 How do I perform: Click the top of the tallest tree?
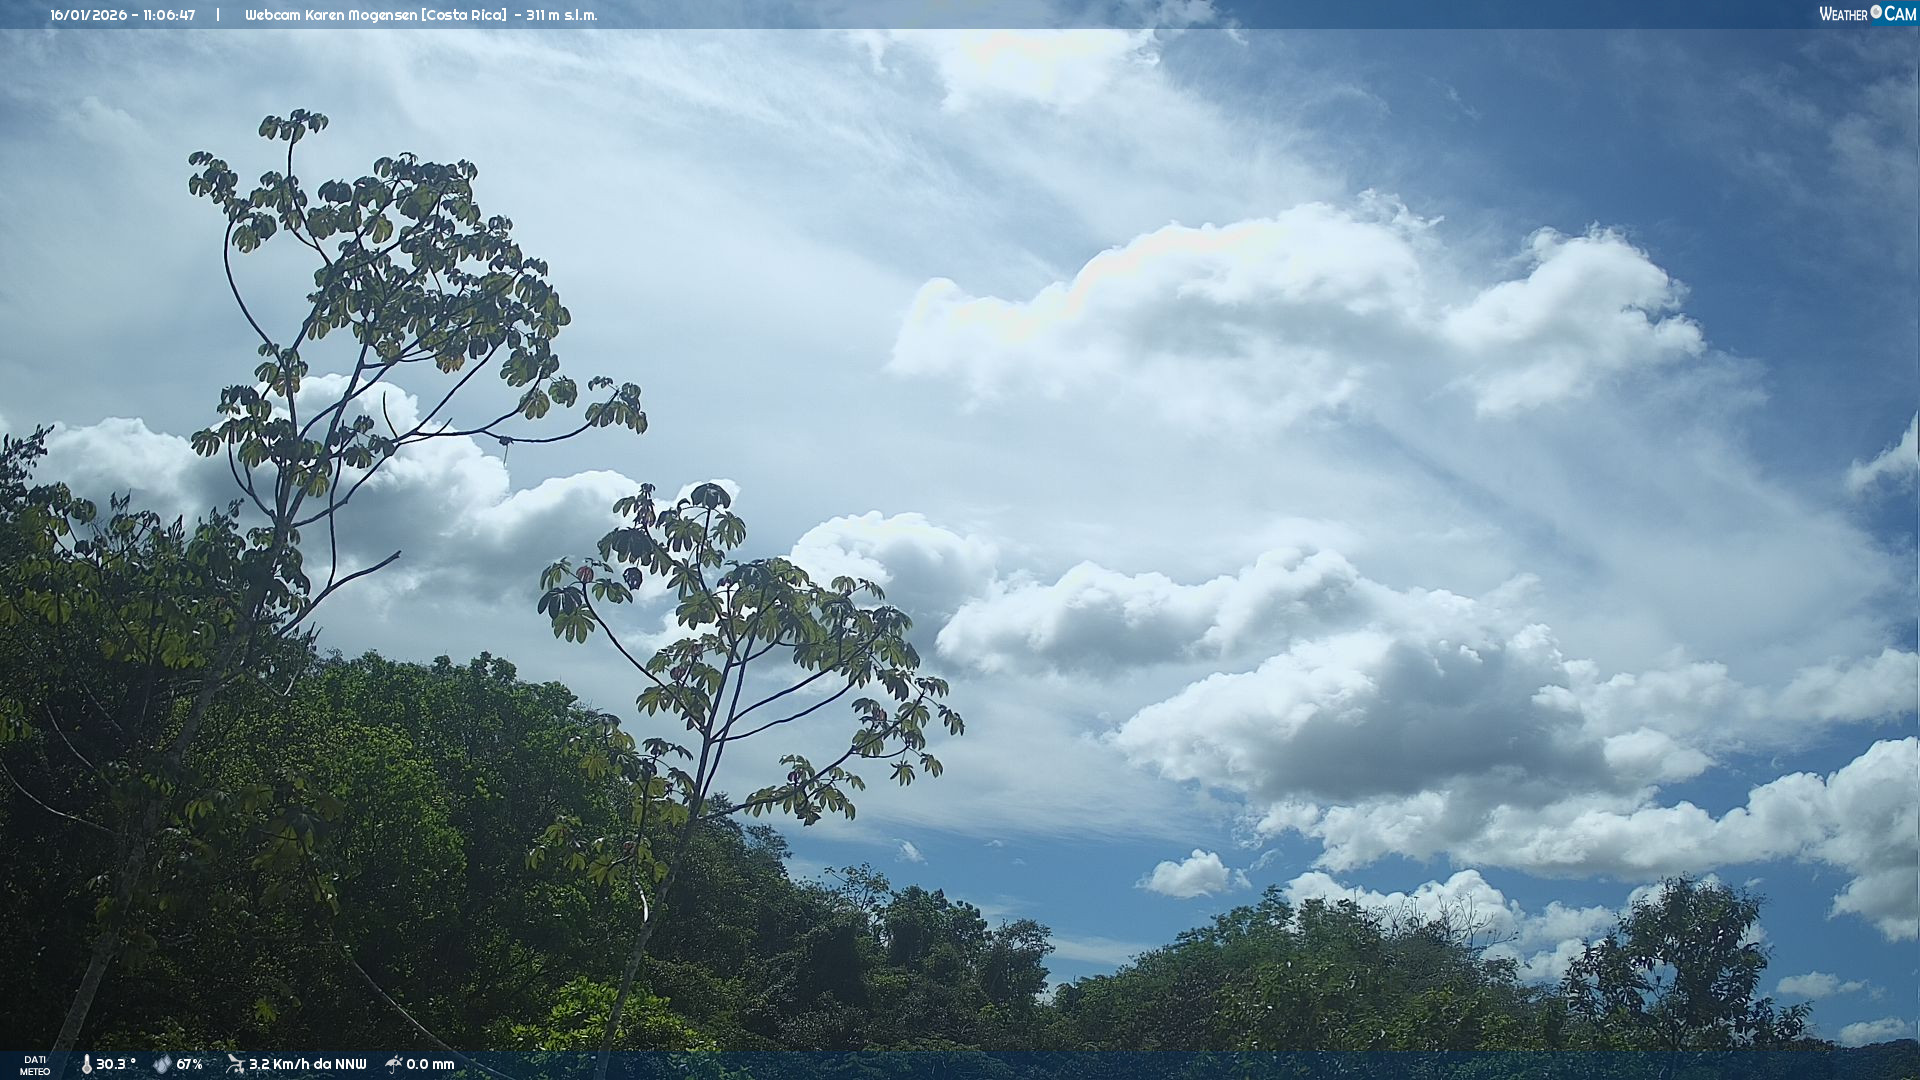pos(292,125)
